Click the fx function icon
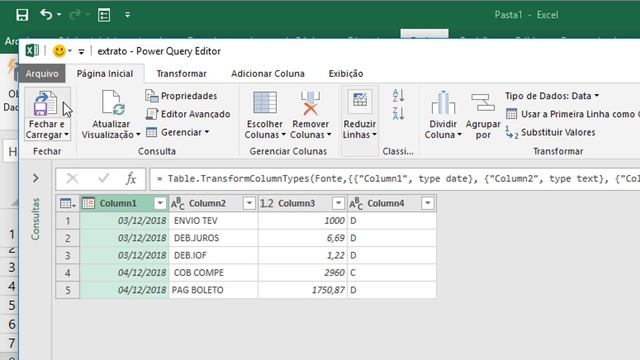The image size is (640, 360). (131, 178)
